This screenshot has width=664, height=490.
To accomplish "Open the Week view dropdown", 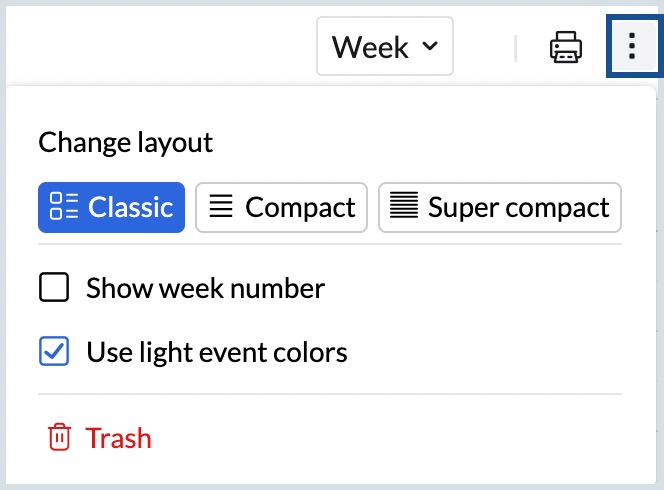I will (384, 47).
